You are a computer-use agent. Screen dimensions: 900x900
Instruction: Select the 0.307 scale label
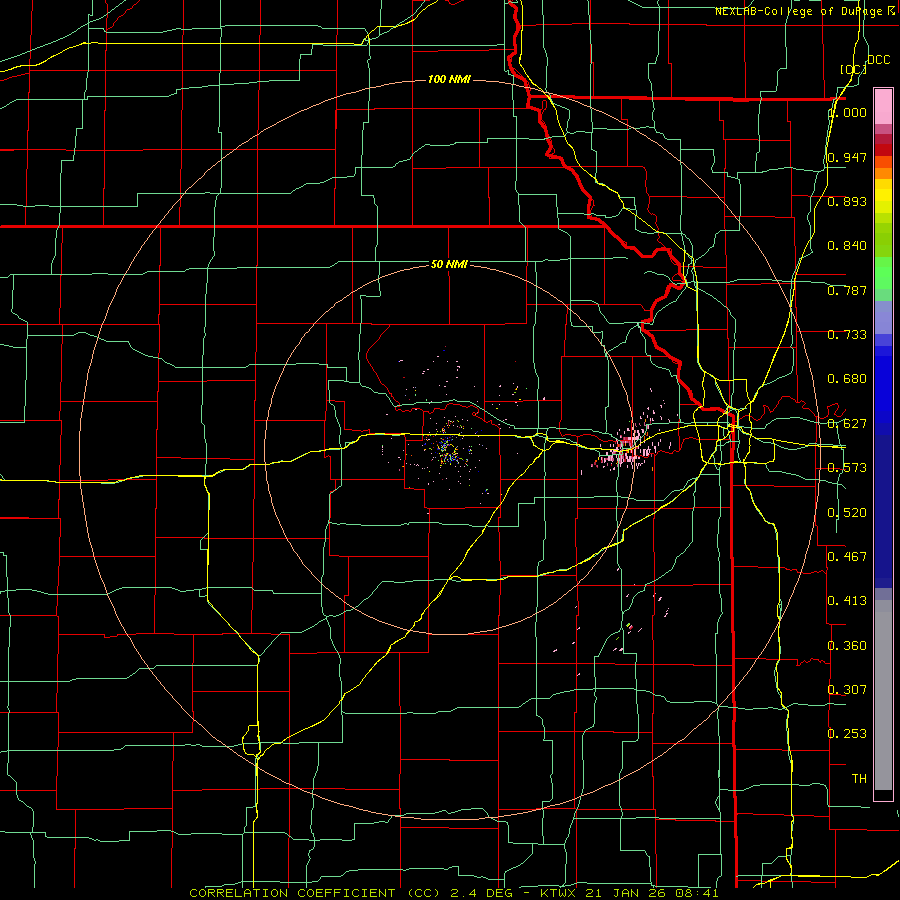click(x=847, y=689)
